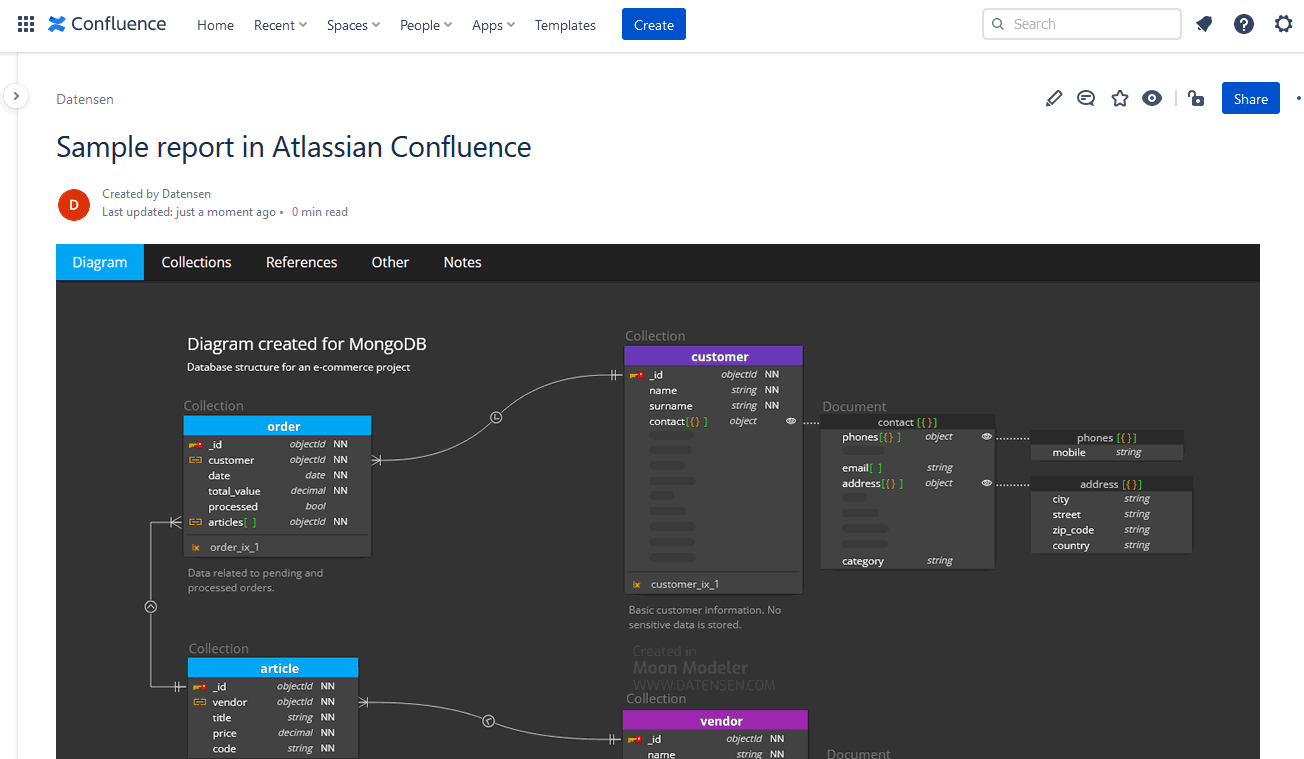Select the customer collection header
This screenshot has height=759, width=1304.
point(713,356)
